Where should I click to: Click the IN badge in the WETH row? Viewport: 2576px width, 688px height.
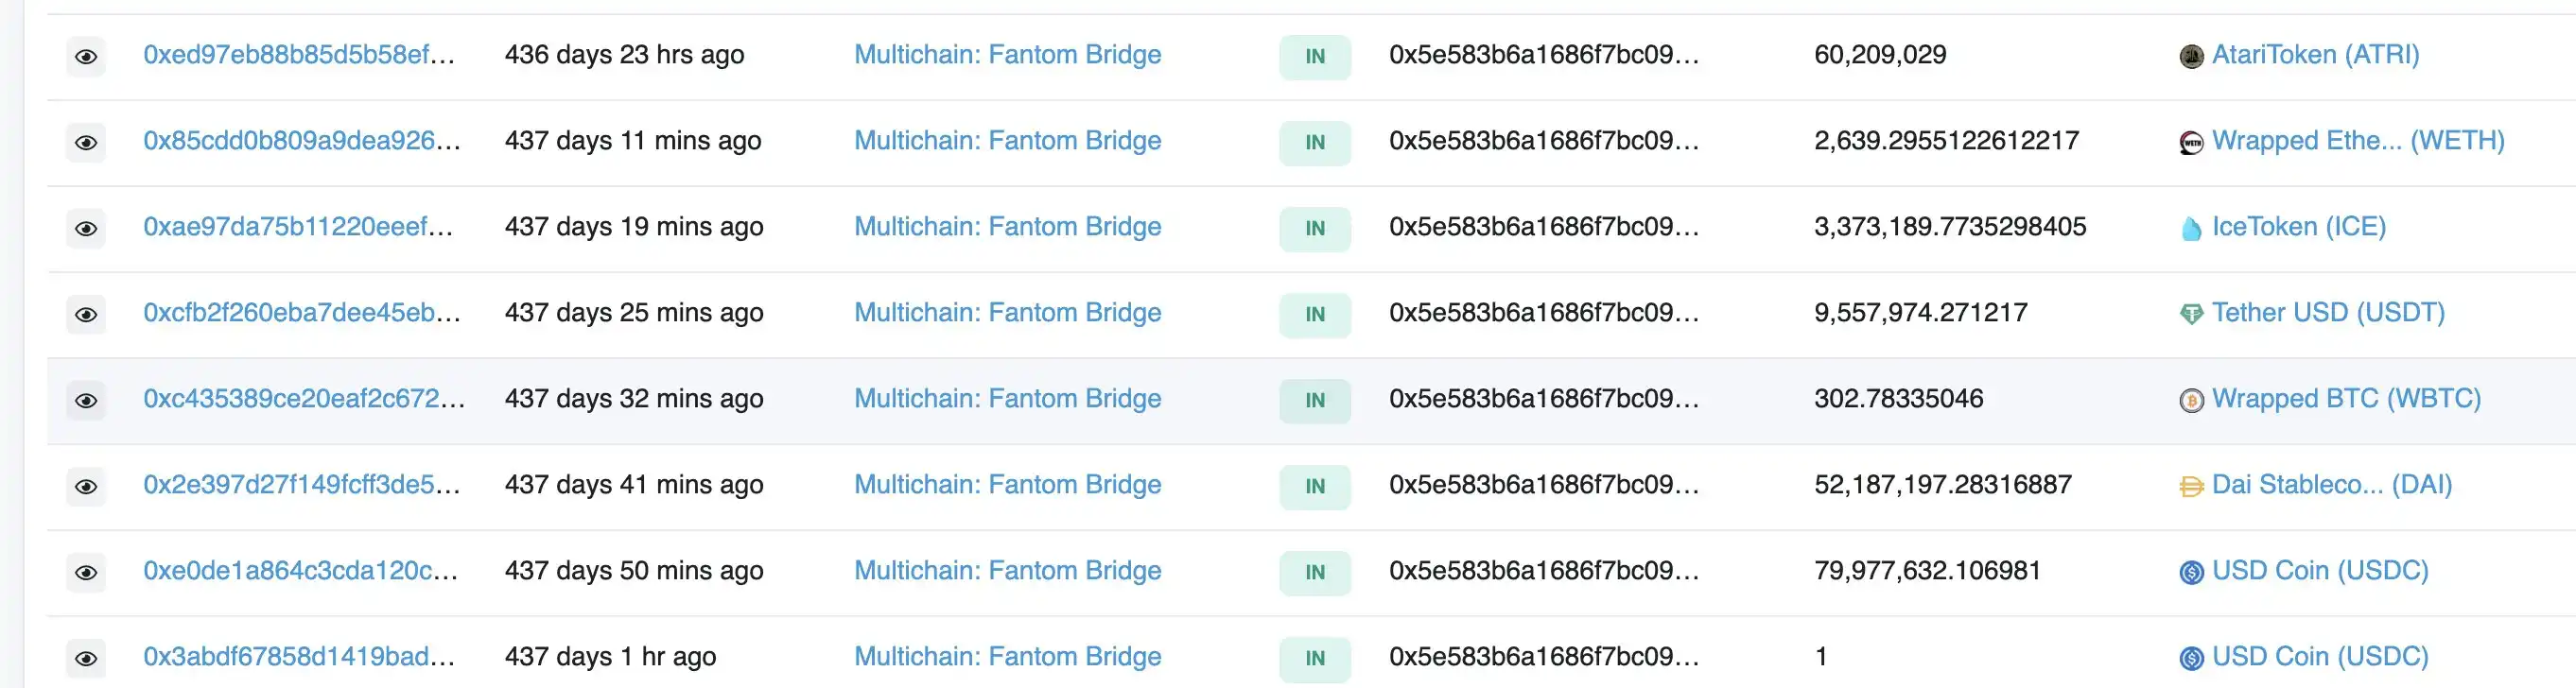(1314, 143)
